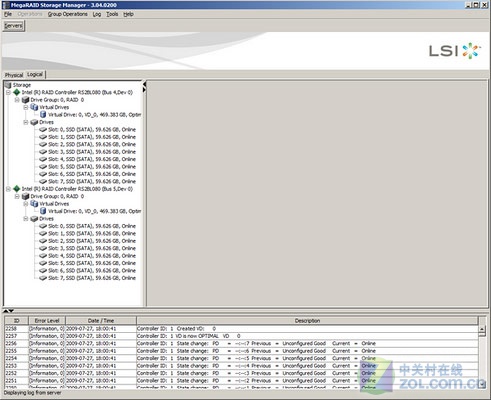Select Slot 3 SSD text under Bus 5
Viewport: 491px width, 400px height.
(92, 248)
